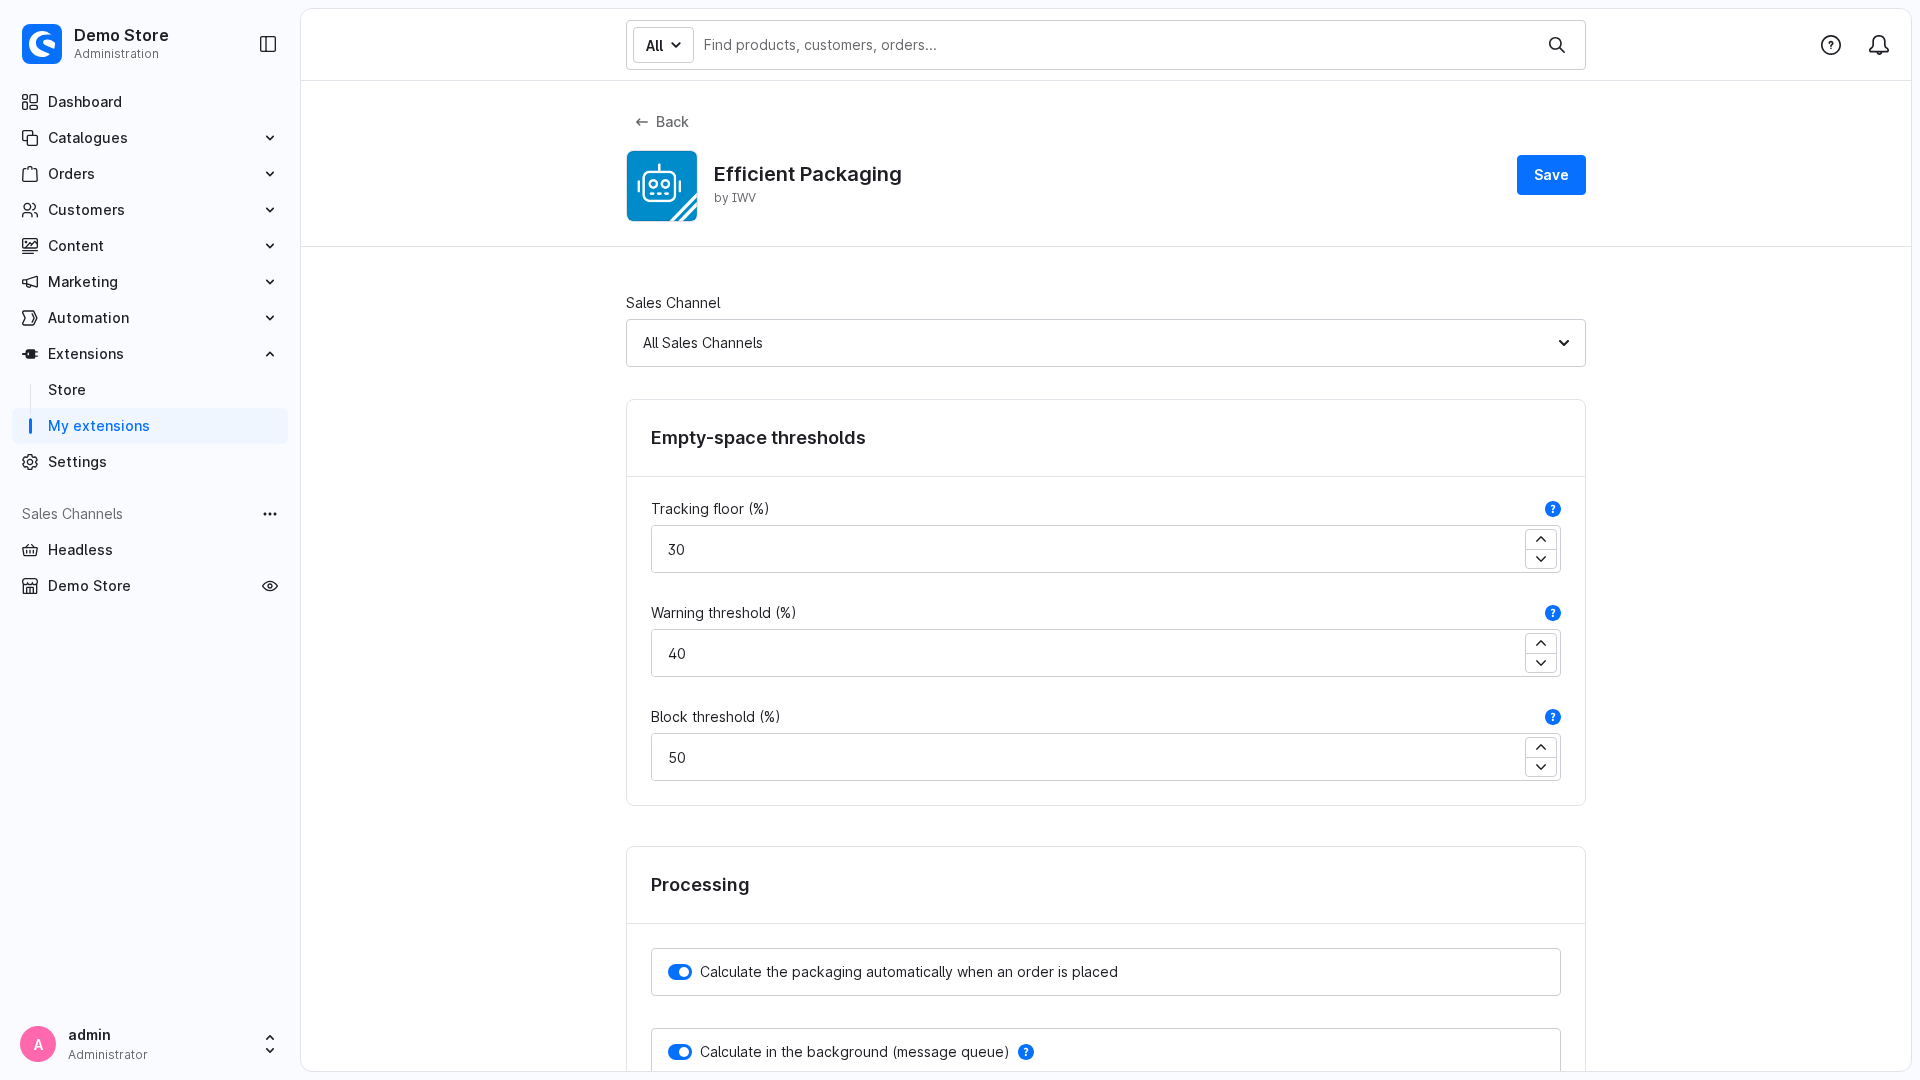Open the Marketing menu
The width and height of the screenshot is (1920, 1080).
click(150, 282)
